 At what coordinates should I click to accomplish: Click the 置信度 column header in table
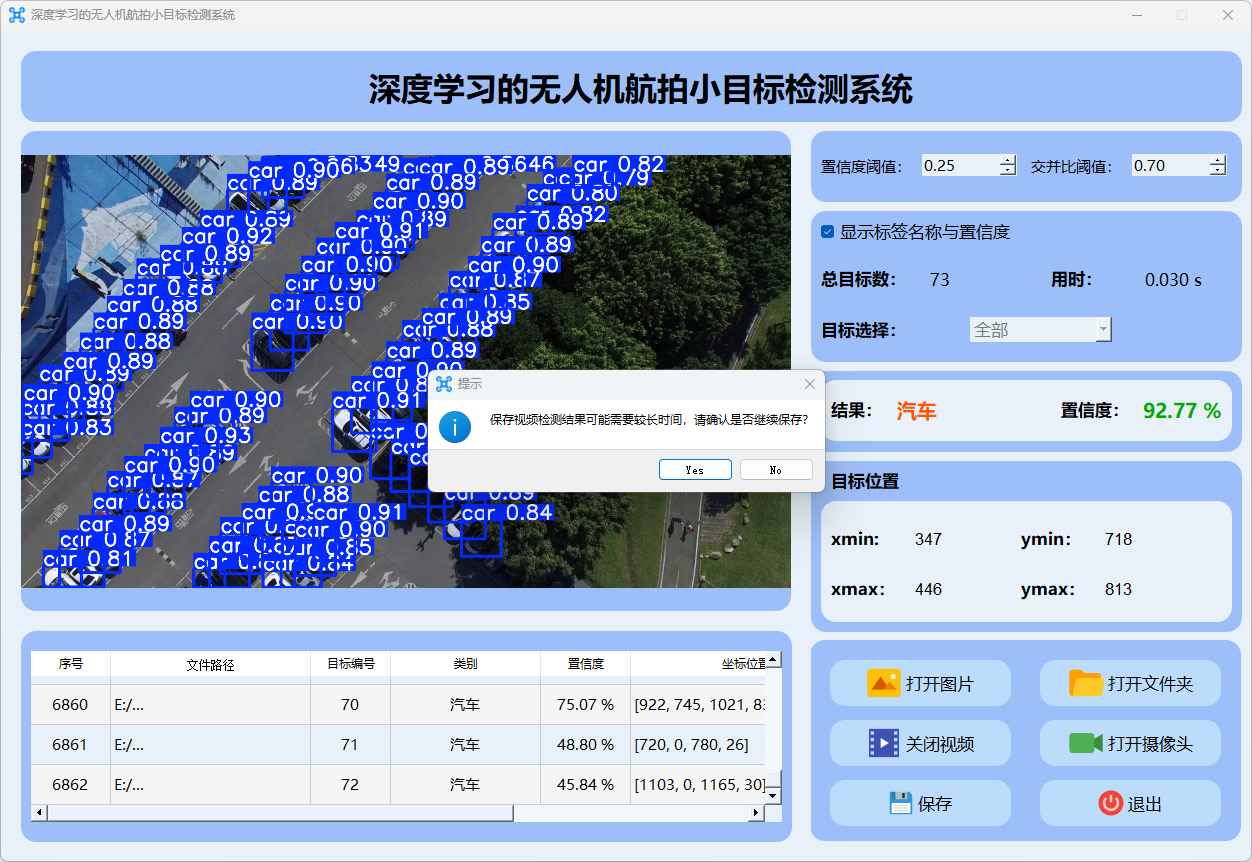click(x=585, y=664)
